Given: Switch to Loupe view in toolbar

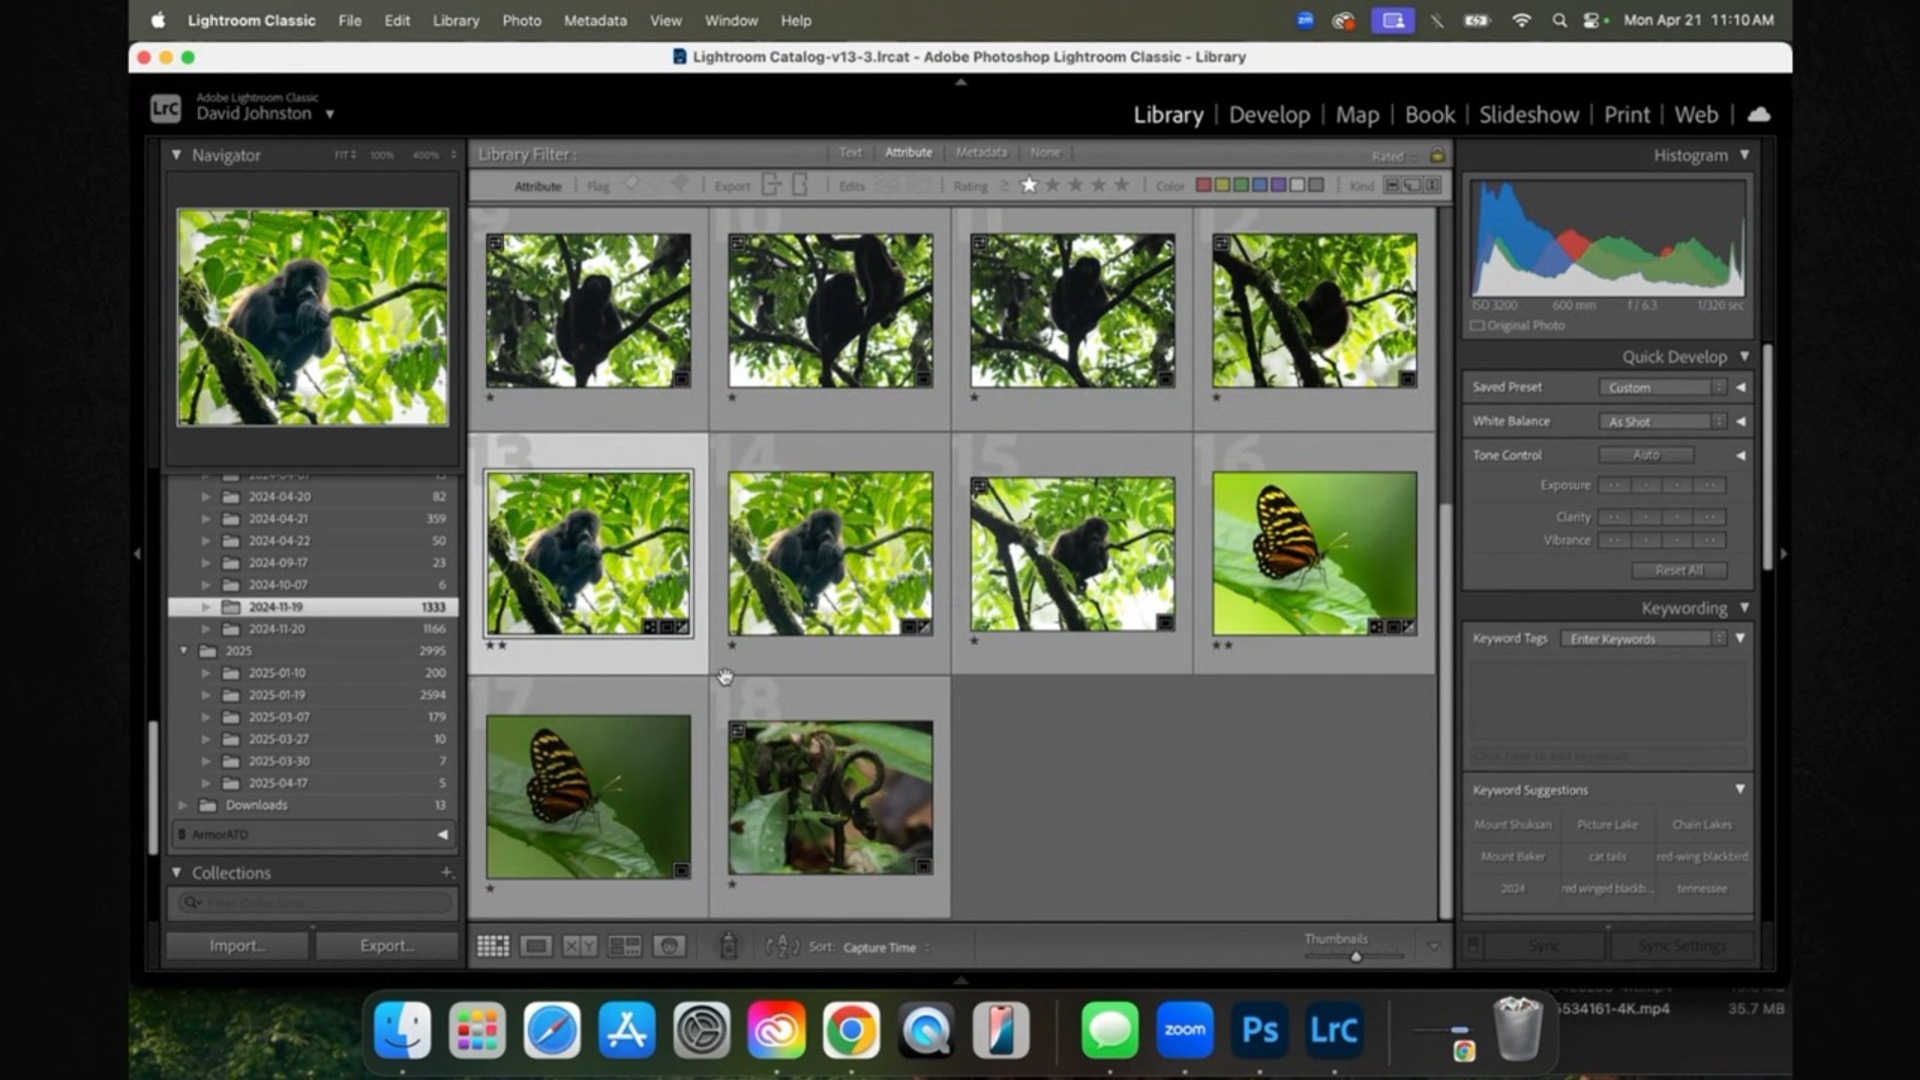Looking at the screenshot, I should click(x=536, y=946).
